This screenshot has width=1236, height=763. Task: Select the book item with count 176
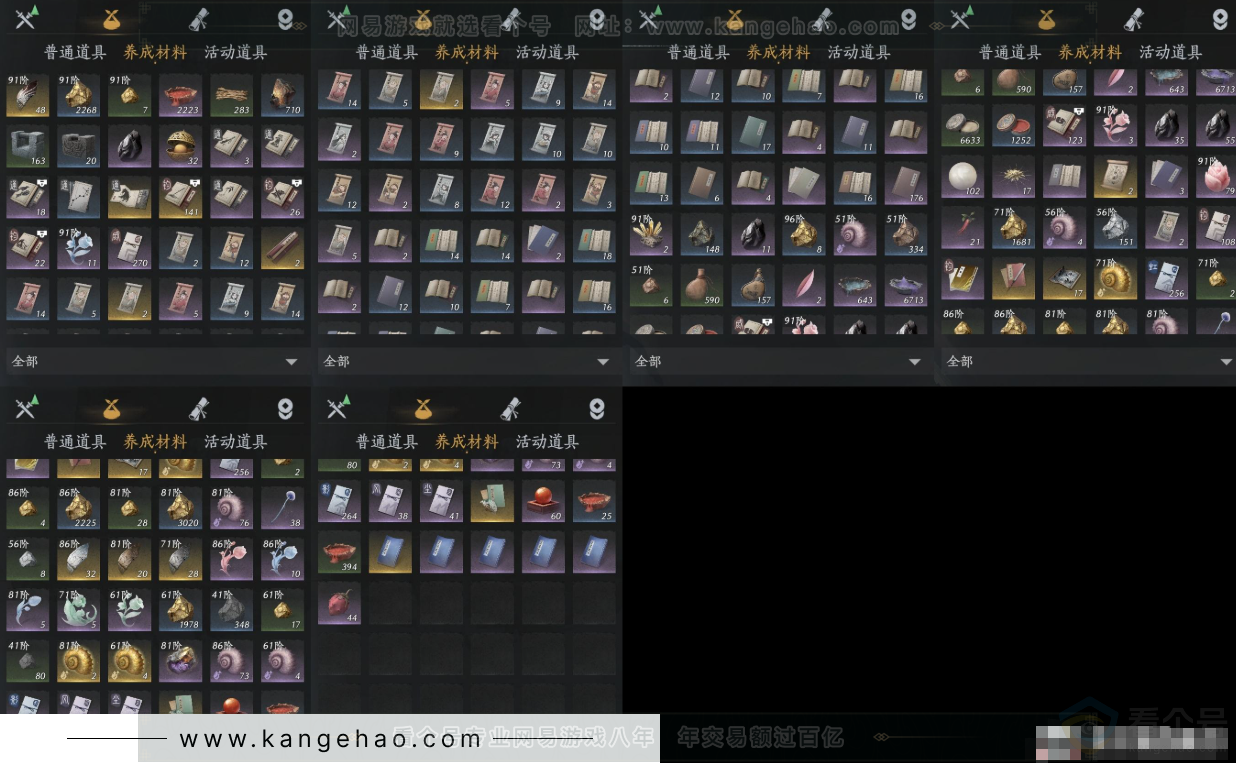point(905,182)
